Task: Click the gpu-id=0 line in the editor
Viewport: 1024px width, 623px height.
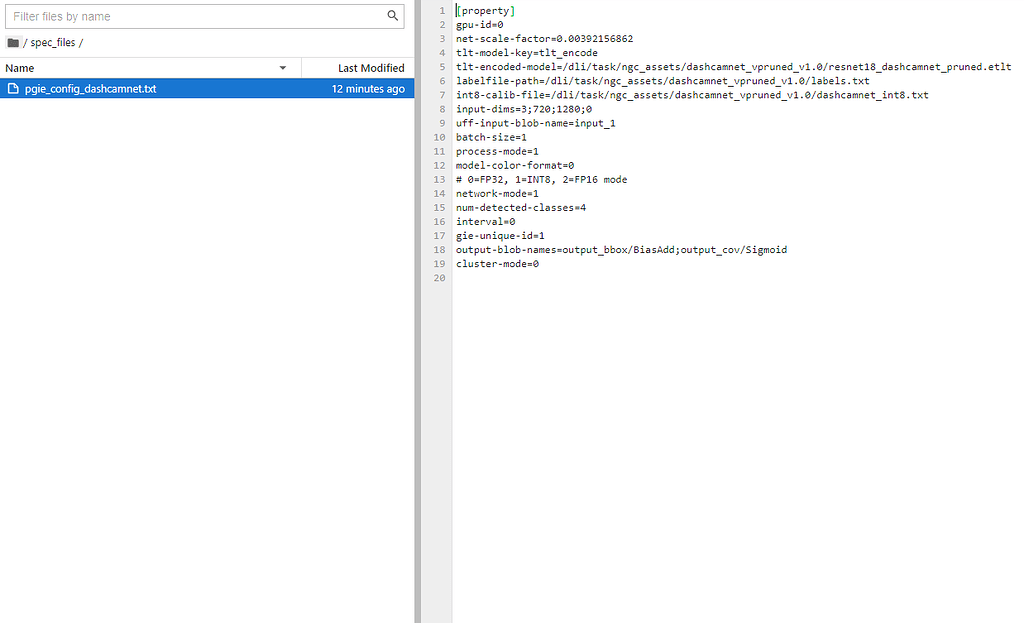Action: [480, 24]
